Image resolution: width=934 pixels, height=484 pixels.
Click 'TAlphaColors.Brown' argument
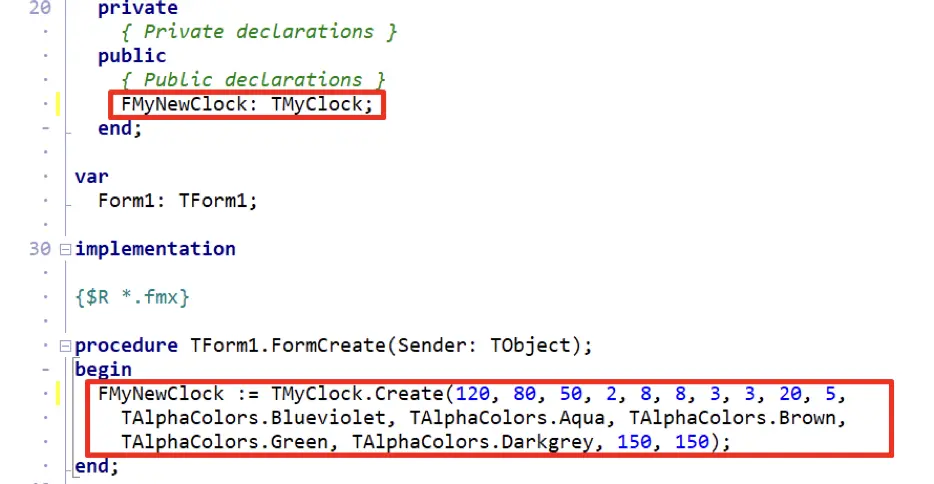coord(733,418)
